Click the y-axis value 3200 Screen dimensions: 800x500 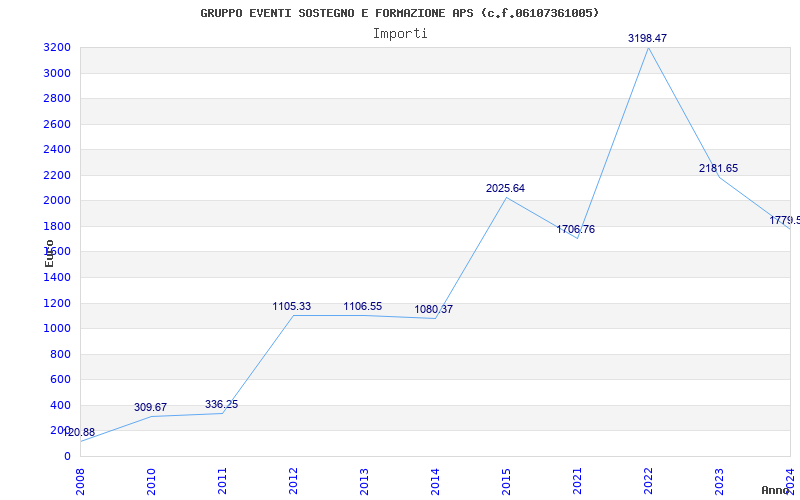(57, 48)
